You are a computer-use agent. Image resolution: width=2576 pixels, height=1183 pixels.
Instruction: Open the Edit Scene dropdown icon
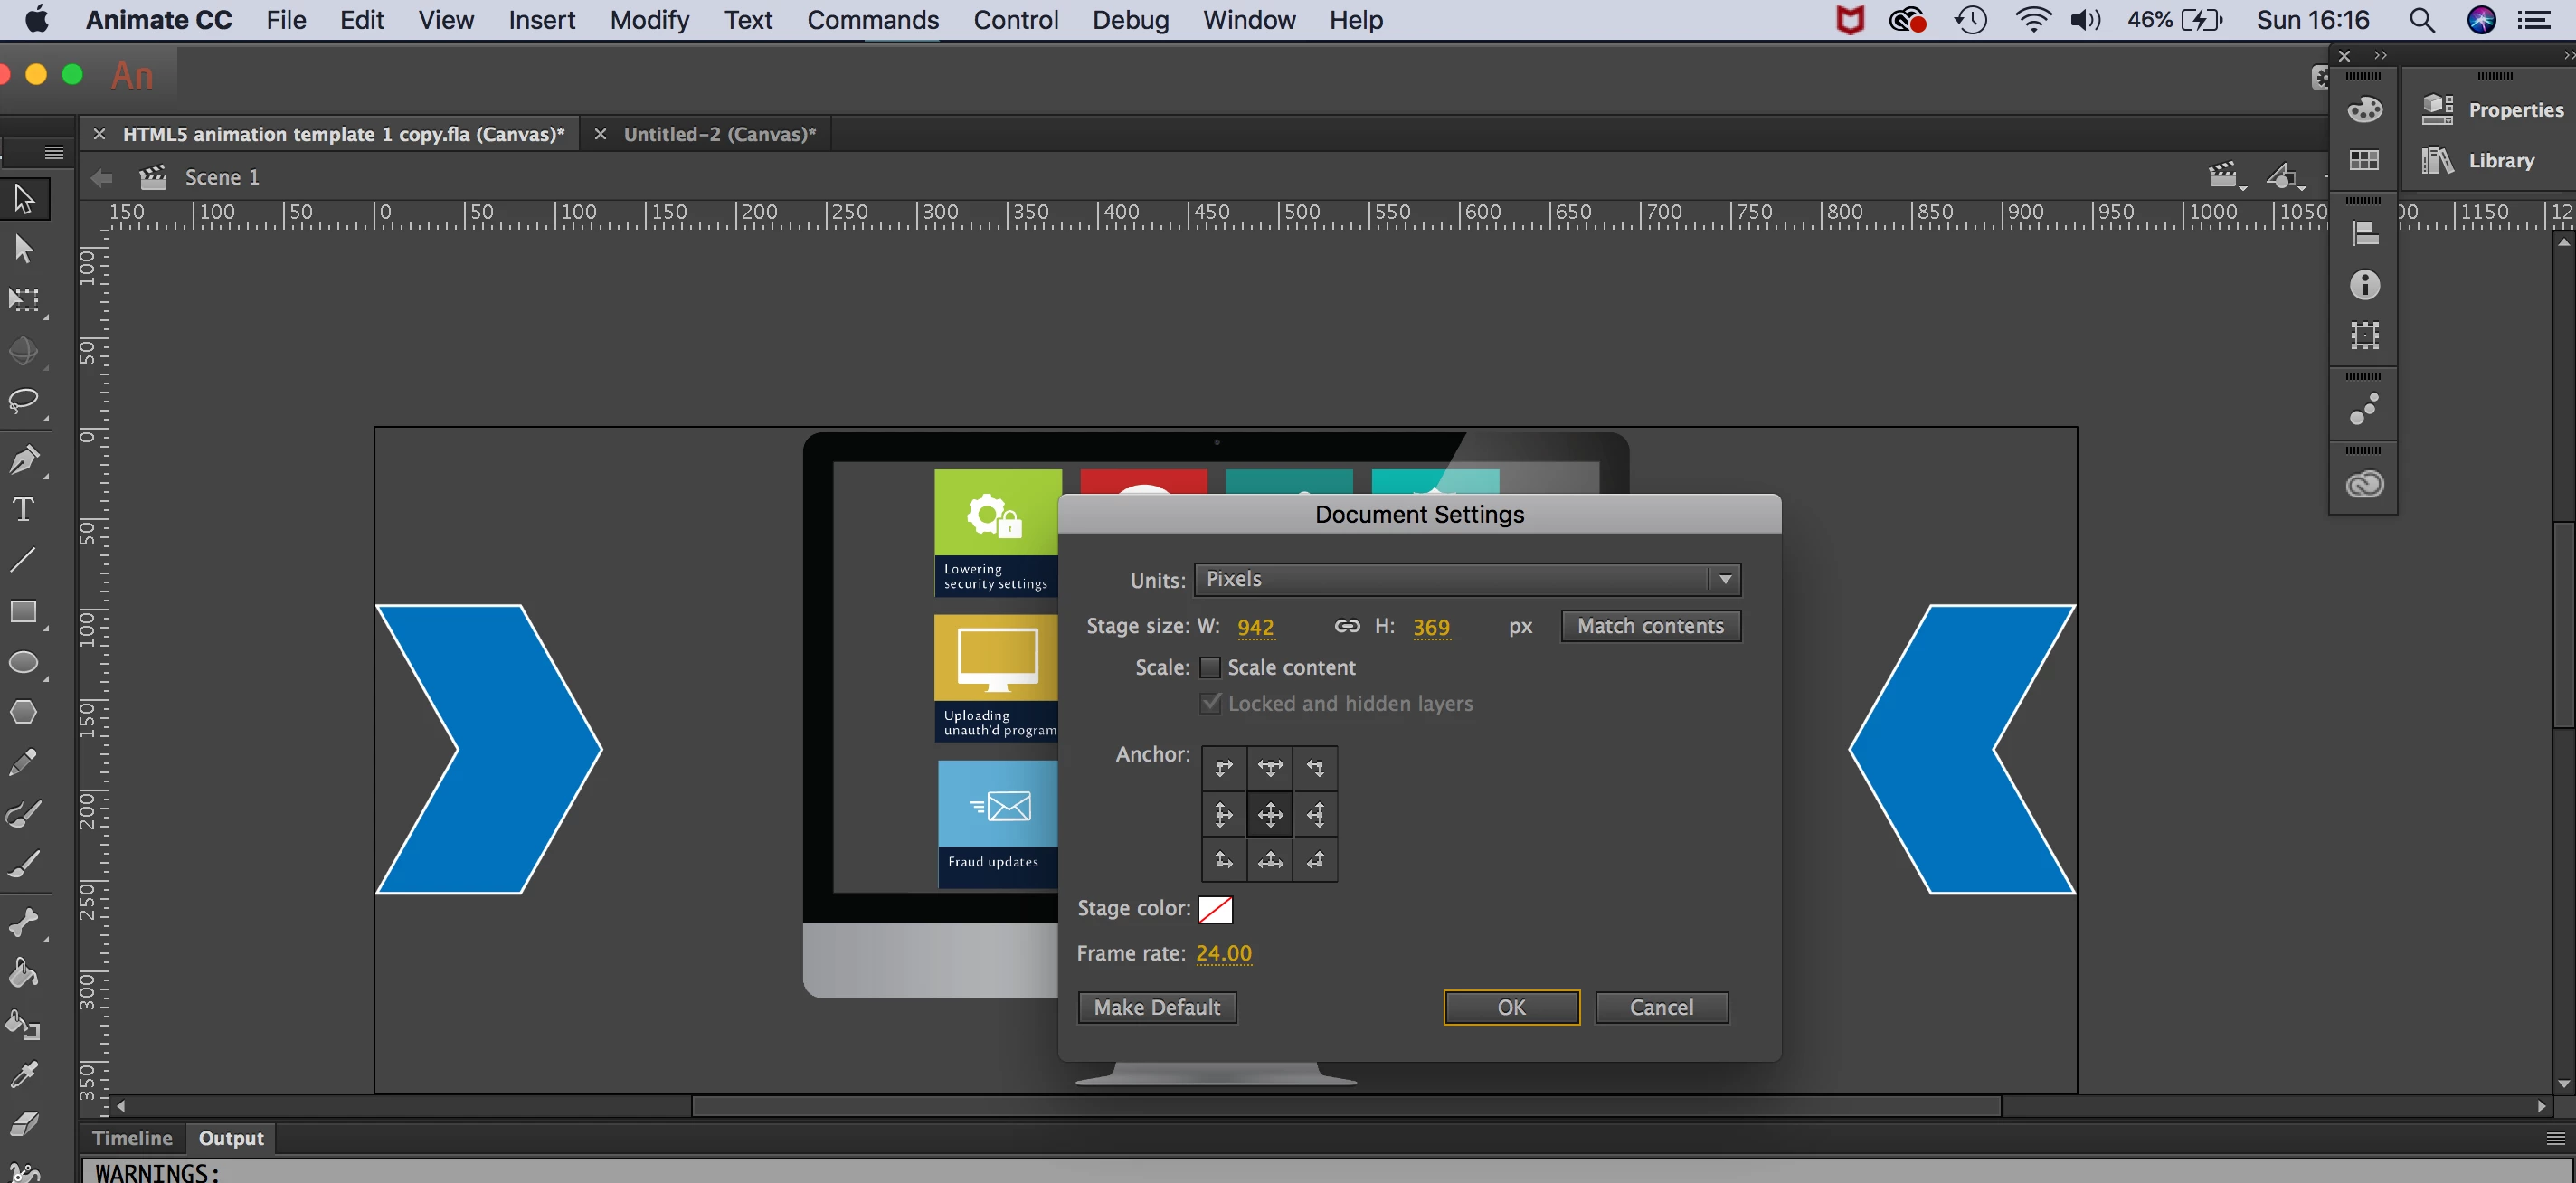pos(2224,177)
